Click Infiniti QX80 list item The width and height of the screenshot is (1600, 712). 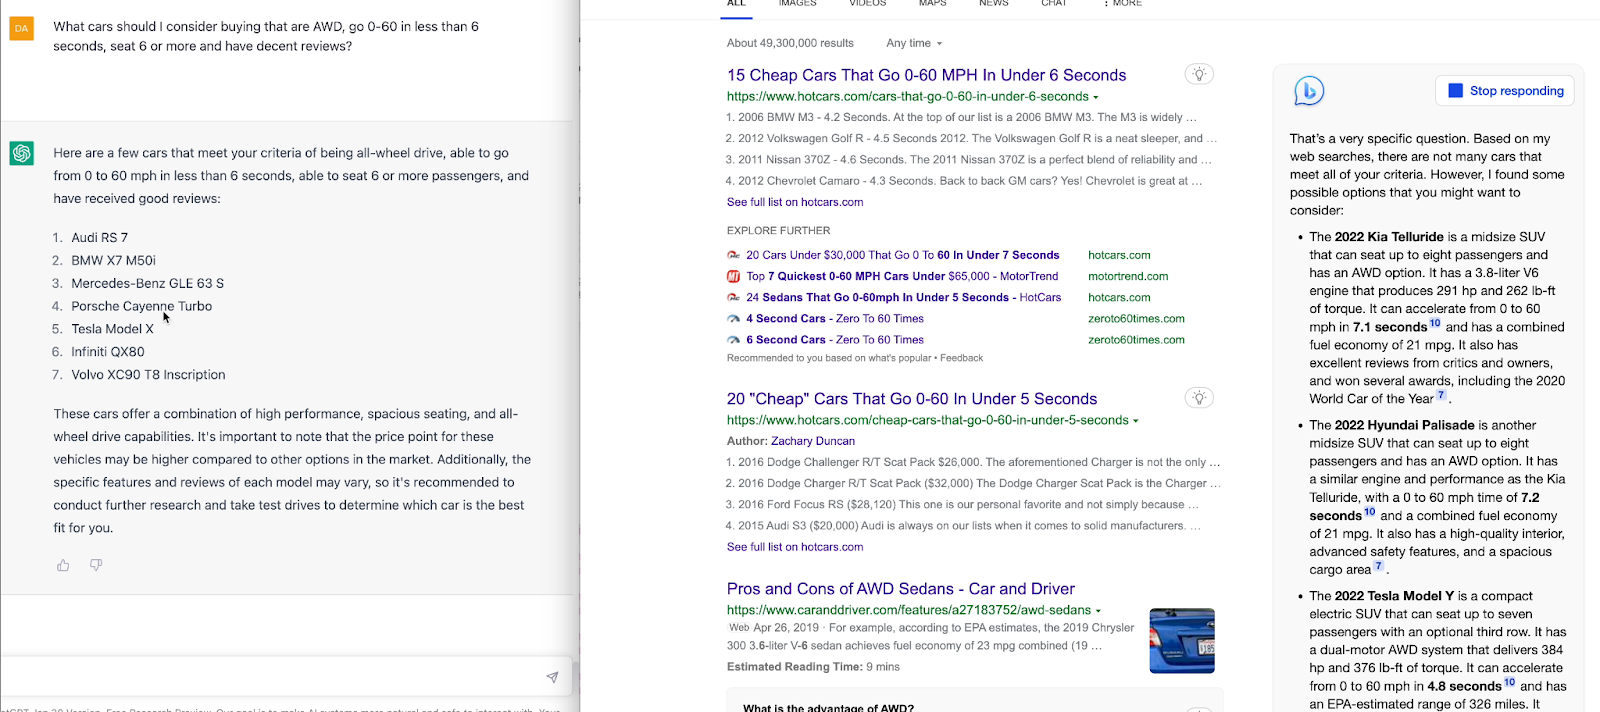point(108,352)
